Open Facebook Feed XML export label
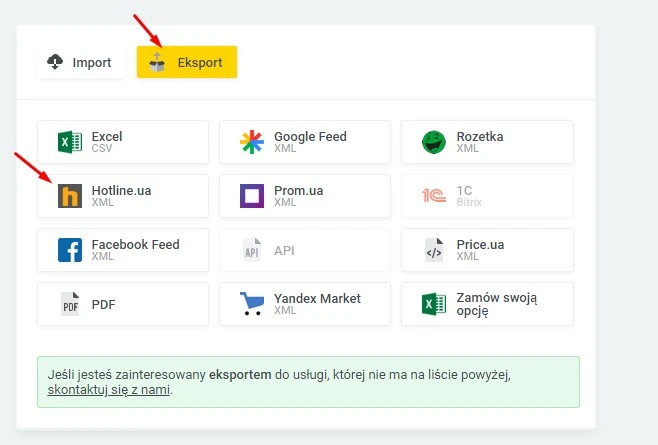This screenshot has height=445, width=658. [136, 250]
